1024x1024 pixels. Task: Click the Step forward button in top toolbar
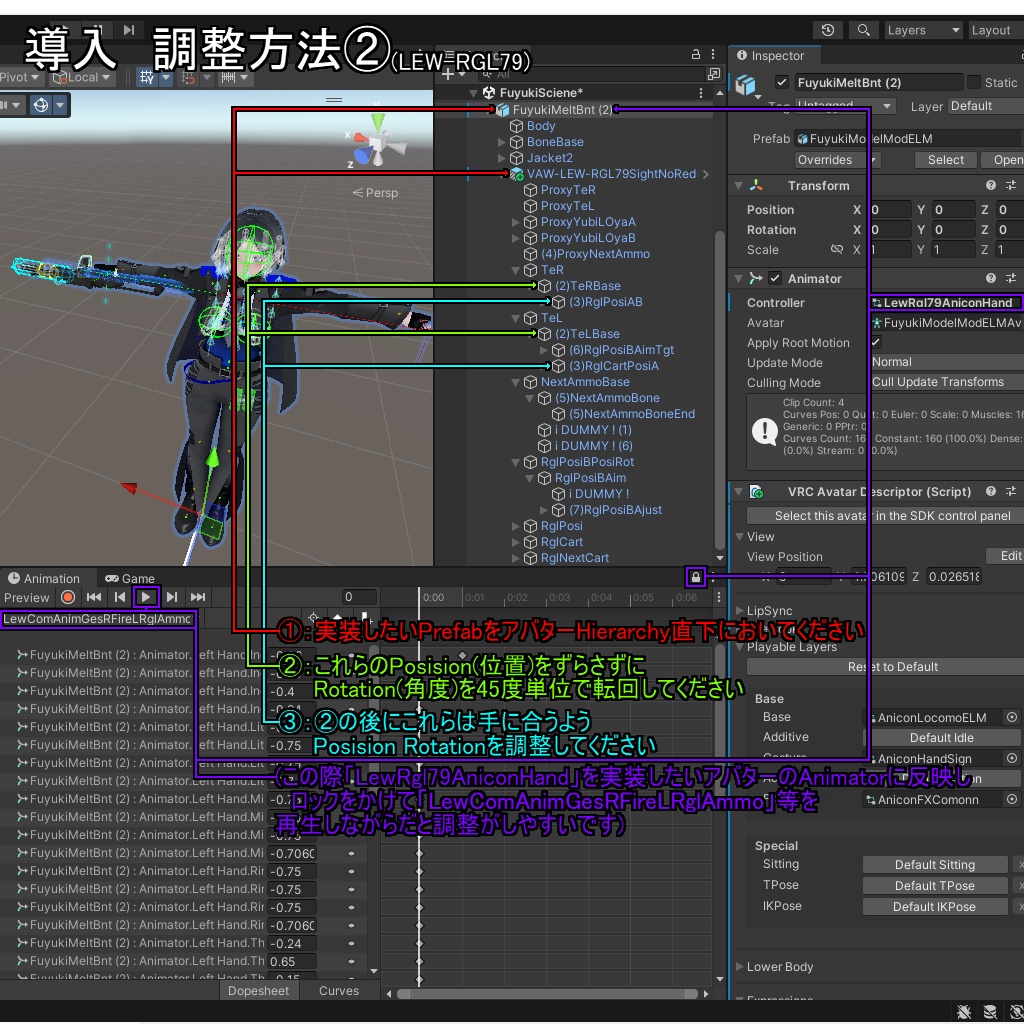[x=129, y=29]
